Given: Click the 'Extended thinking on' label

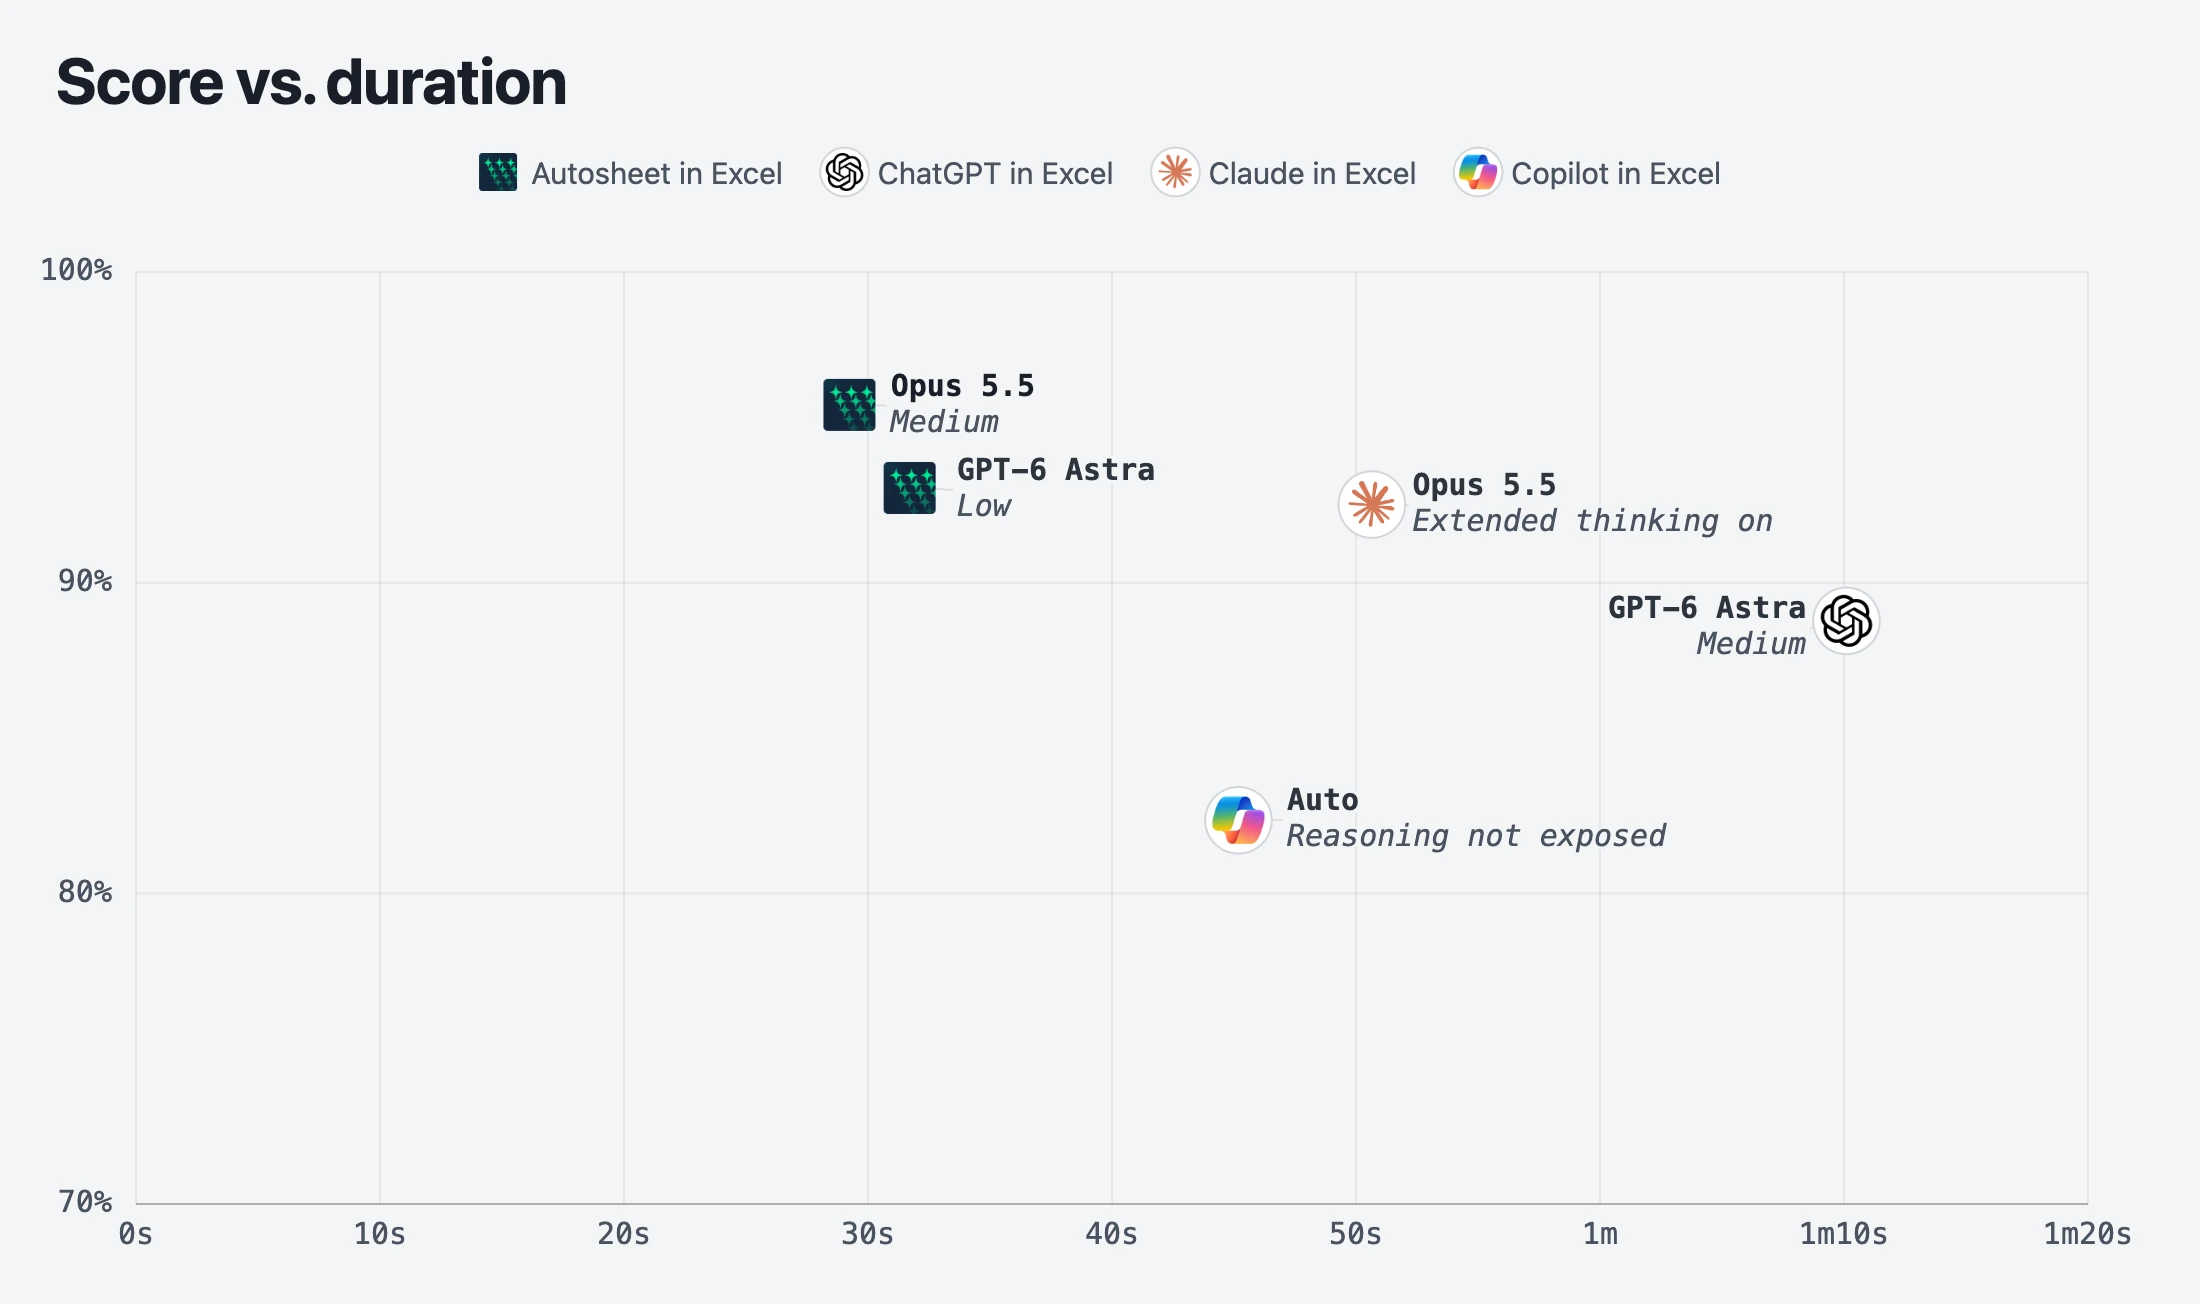Looking at the screenshot, I should coord(1592,521).
